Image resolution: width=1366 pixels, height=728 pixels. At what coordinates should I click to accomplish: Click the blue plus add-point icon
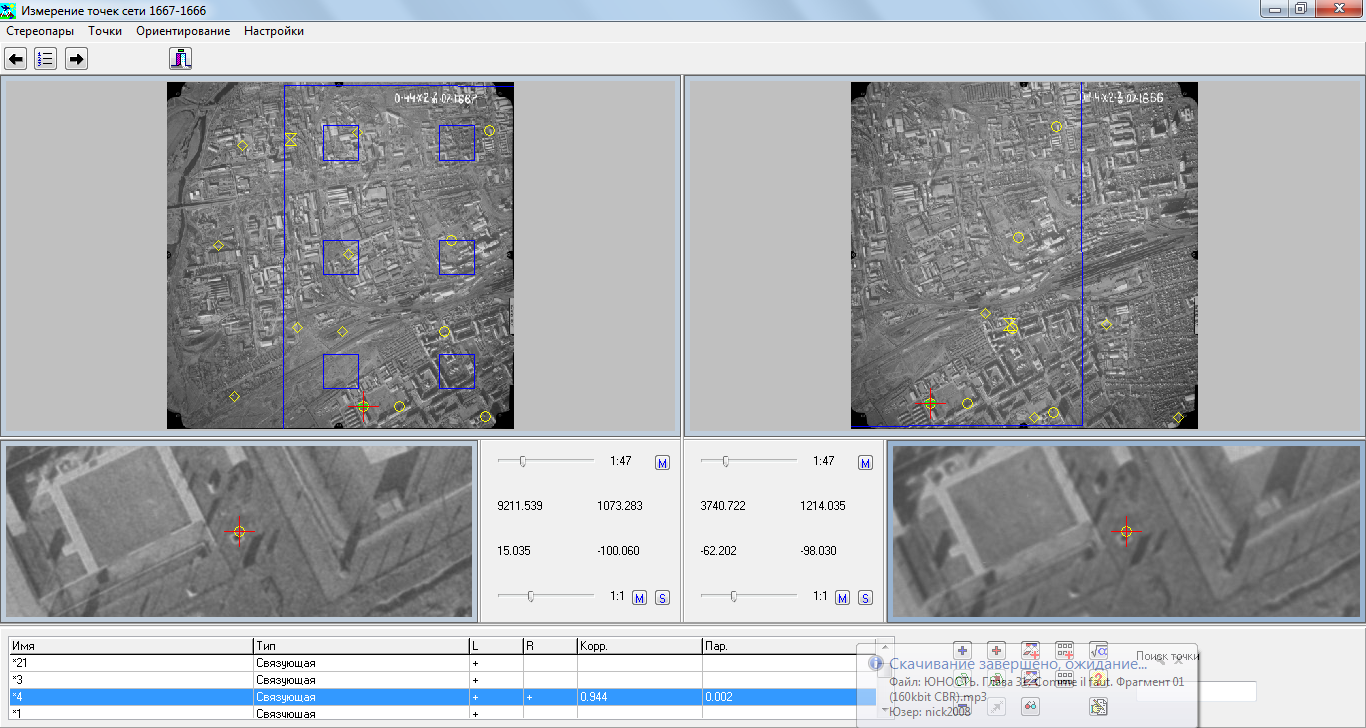point(962,651)
